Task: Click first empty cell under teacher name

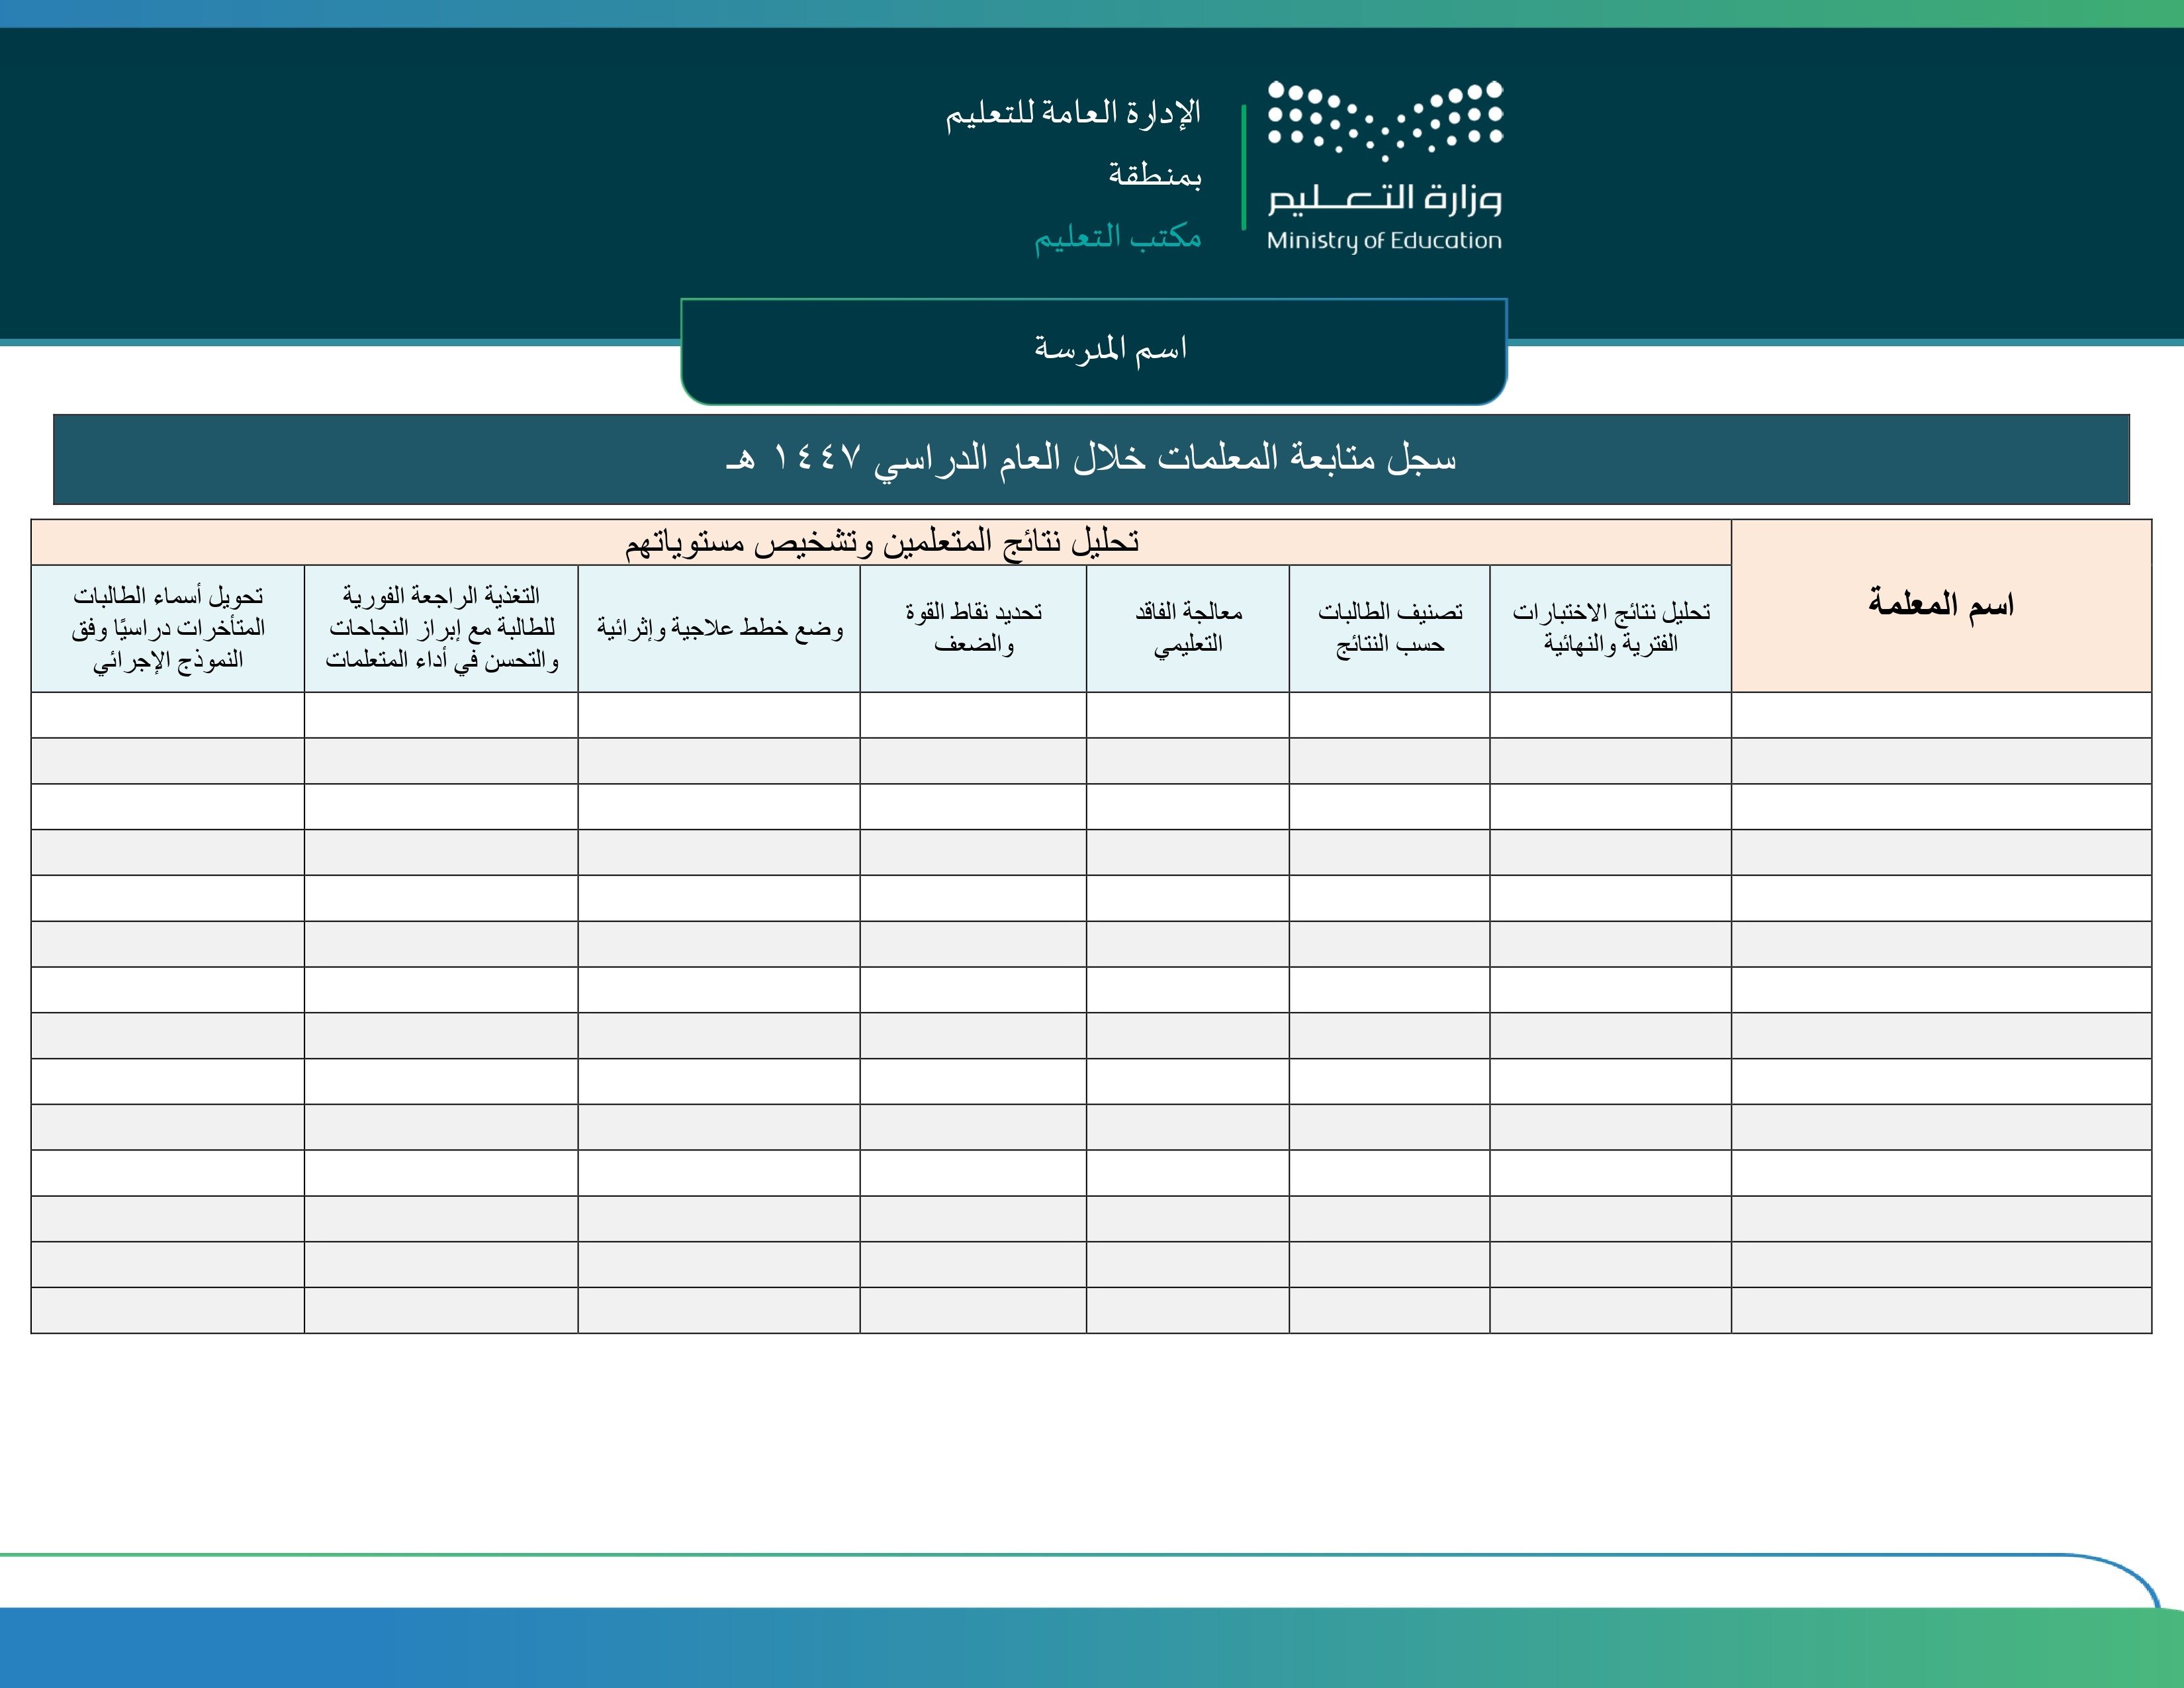Action: pyautogui.click(x=1940, y=715)
